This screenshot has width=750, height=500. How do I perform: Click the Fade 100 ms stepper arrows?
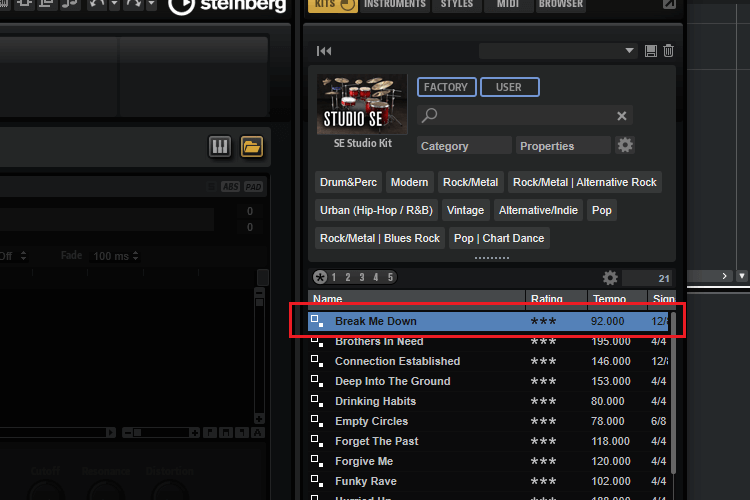(x=135, y=256)
